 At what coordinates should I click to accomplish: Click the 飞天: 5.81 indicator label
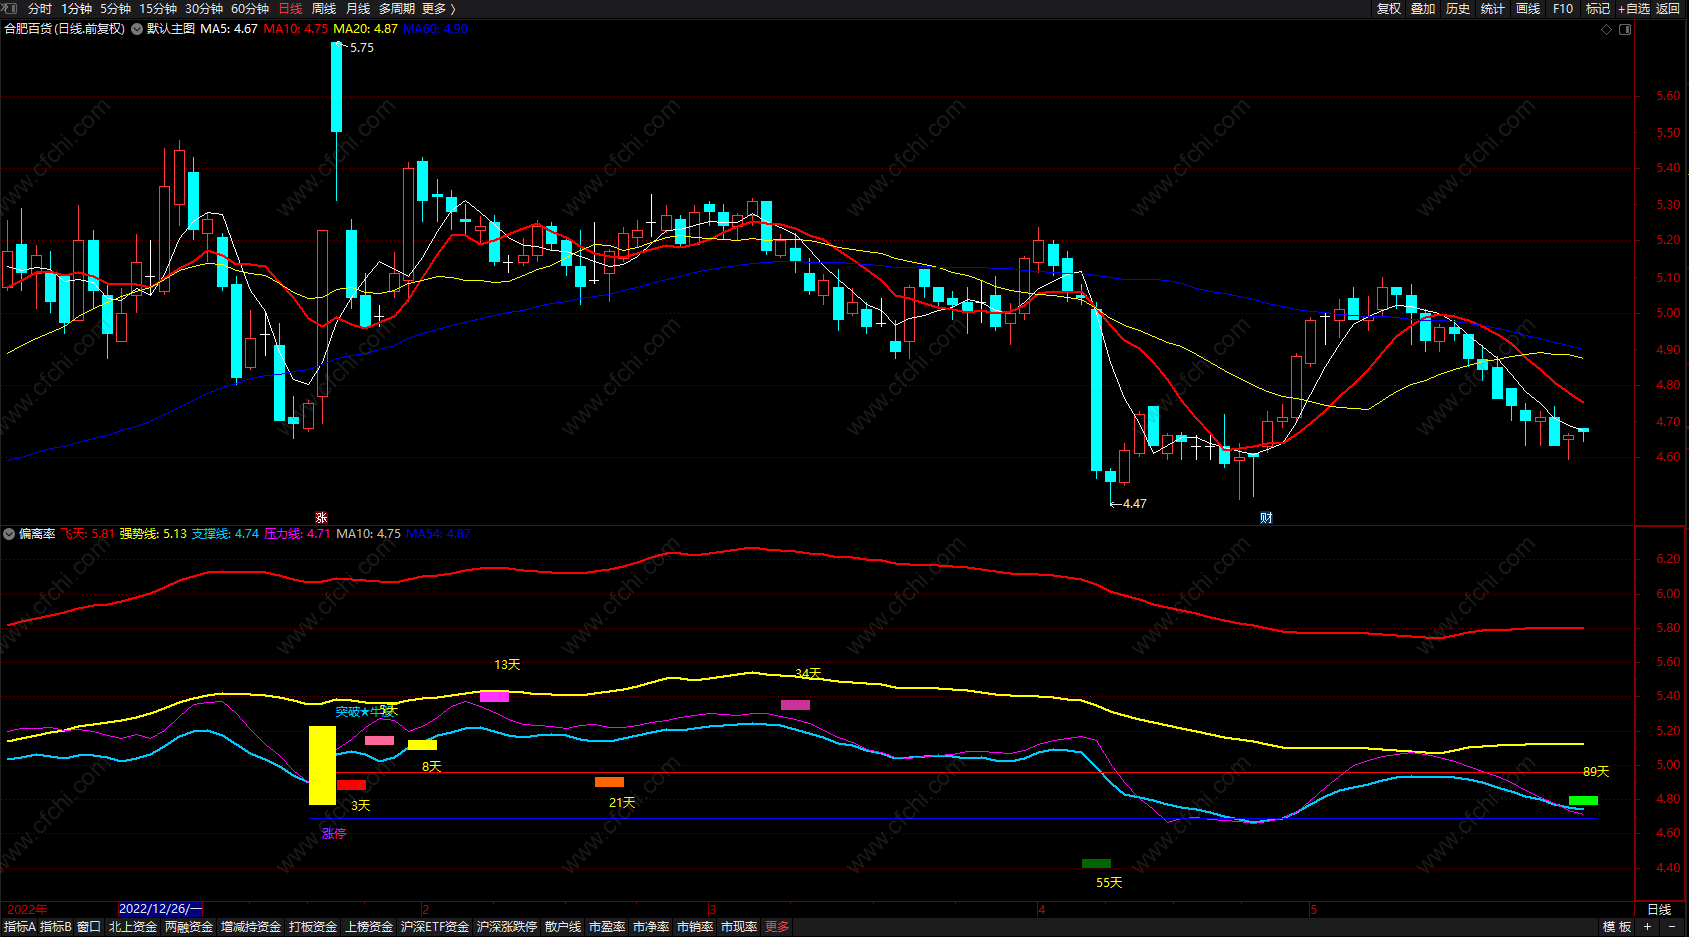(x=87, y=534)
